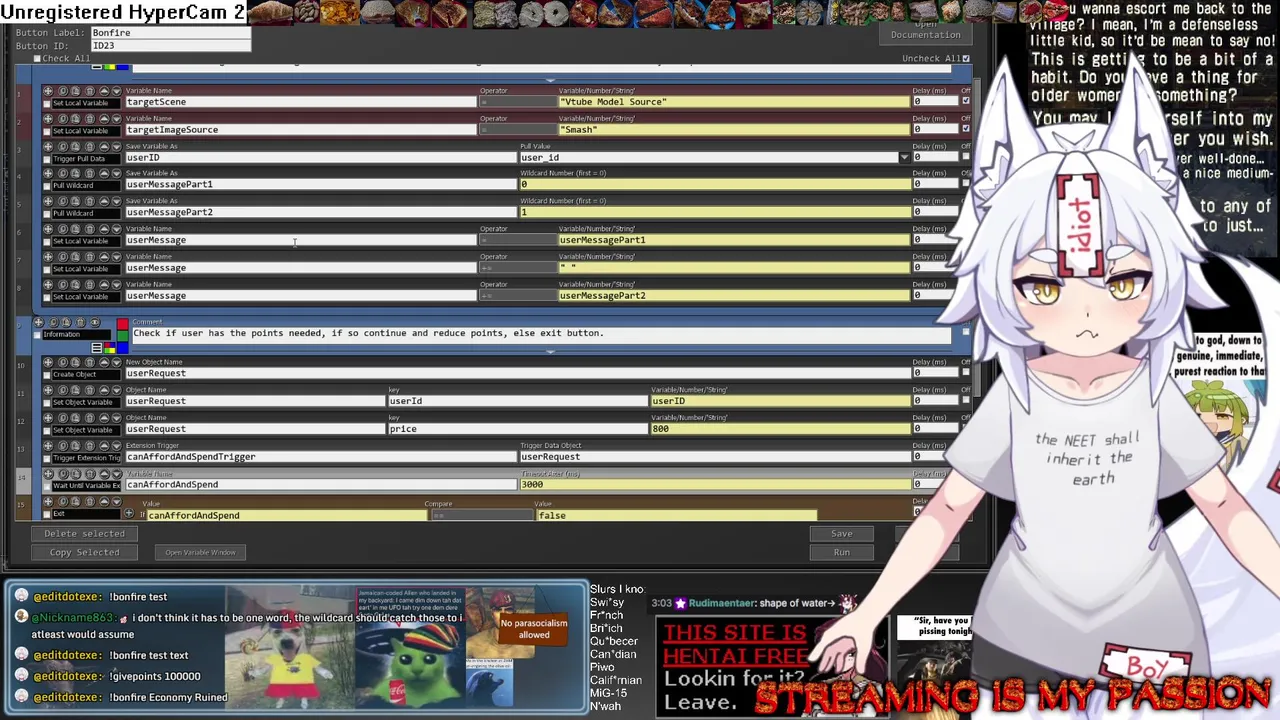Open the Documentation page
This screenshot has width=1280, height=720.
(x=925, y=35)
